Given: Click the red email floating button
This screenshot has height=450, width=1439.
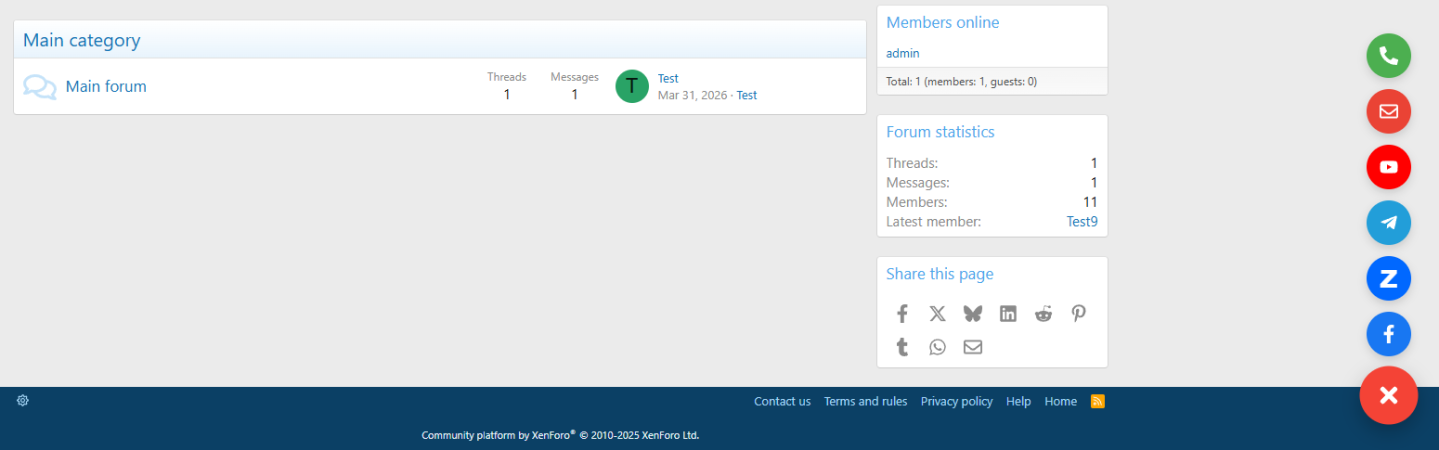Looking at the screenshot, I should pyautogui.click(x=1388, y=112).
